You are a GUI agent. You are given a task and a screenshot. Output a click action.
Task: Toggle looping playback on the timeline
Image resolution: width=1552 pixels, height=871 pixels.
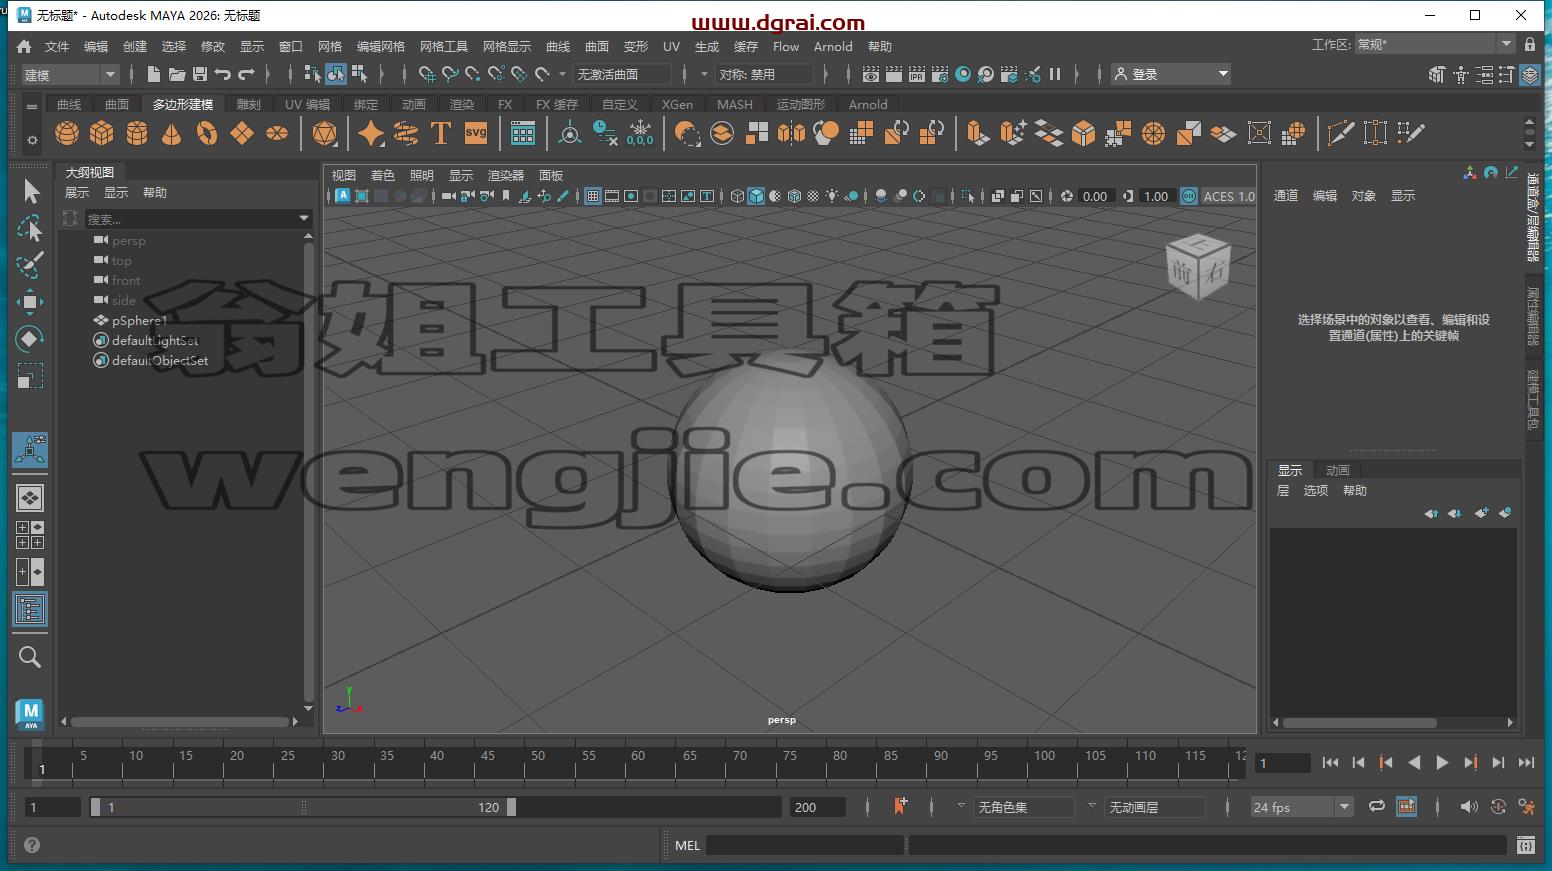(x=1377, y=806)
